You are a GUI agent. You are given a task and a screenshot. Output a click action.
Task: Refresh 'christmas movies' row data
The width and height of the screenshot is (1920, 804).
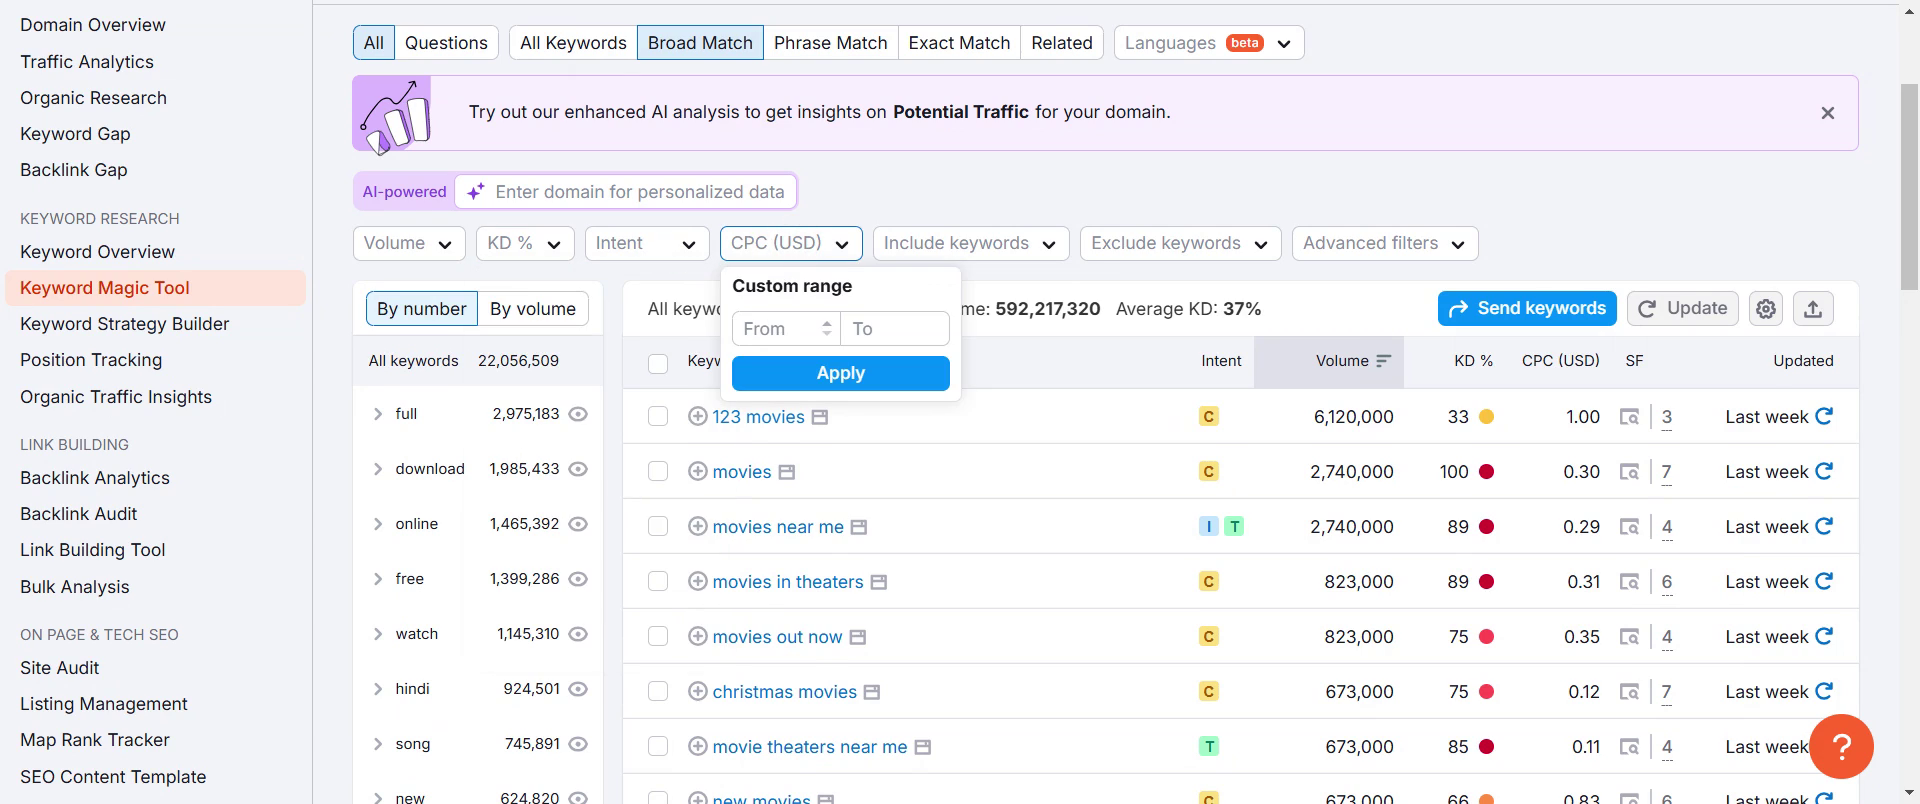[x=1824, y=691]
